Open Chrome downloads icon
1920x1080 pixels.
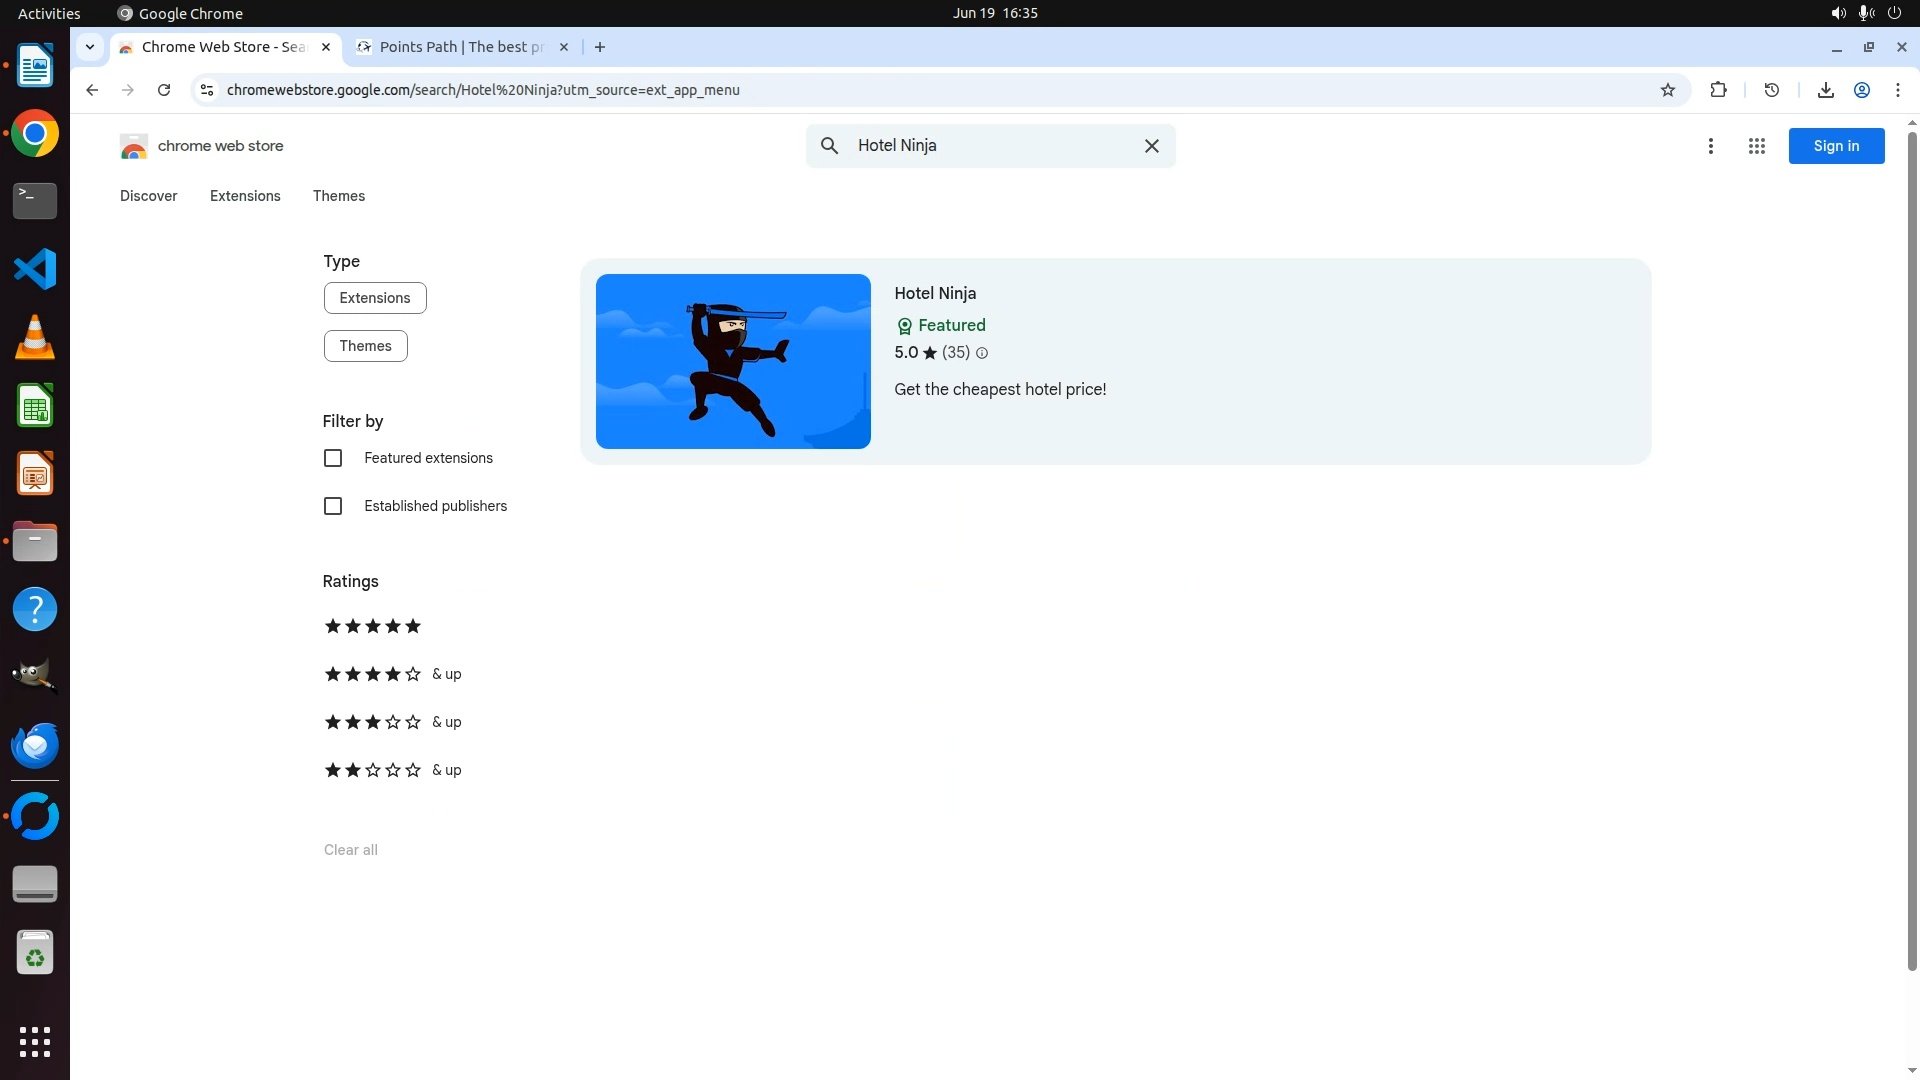tap(1825, 90)
